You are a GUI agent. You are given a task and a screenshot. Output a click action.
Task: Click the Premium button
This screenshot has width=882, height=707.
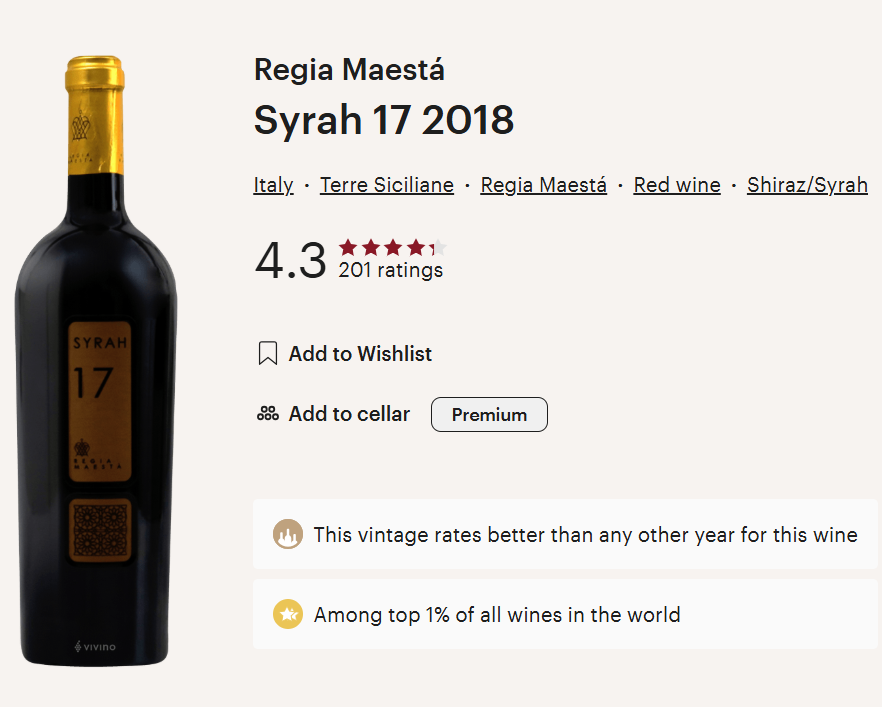[489, 415]
